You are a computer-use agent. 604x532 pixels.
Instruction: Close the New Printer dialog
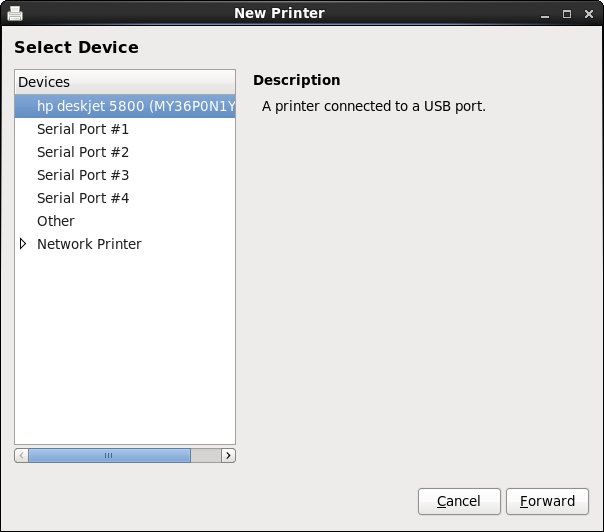[588, 14]
